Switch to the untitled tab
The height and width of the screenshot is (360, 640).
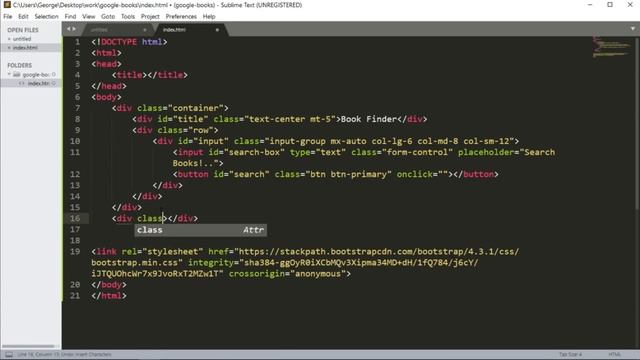pyautogui.click(x=116, y=30)
